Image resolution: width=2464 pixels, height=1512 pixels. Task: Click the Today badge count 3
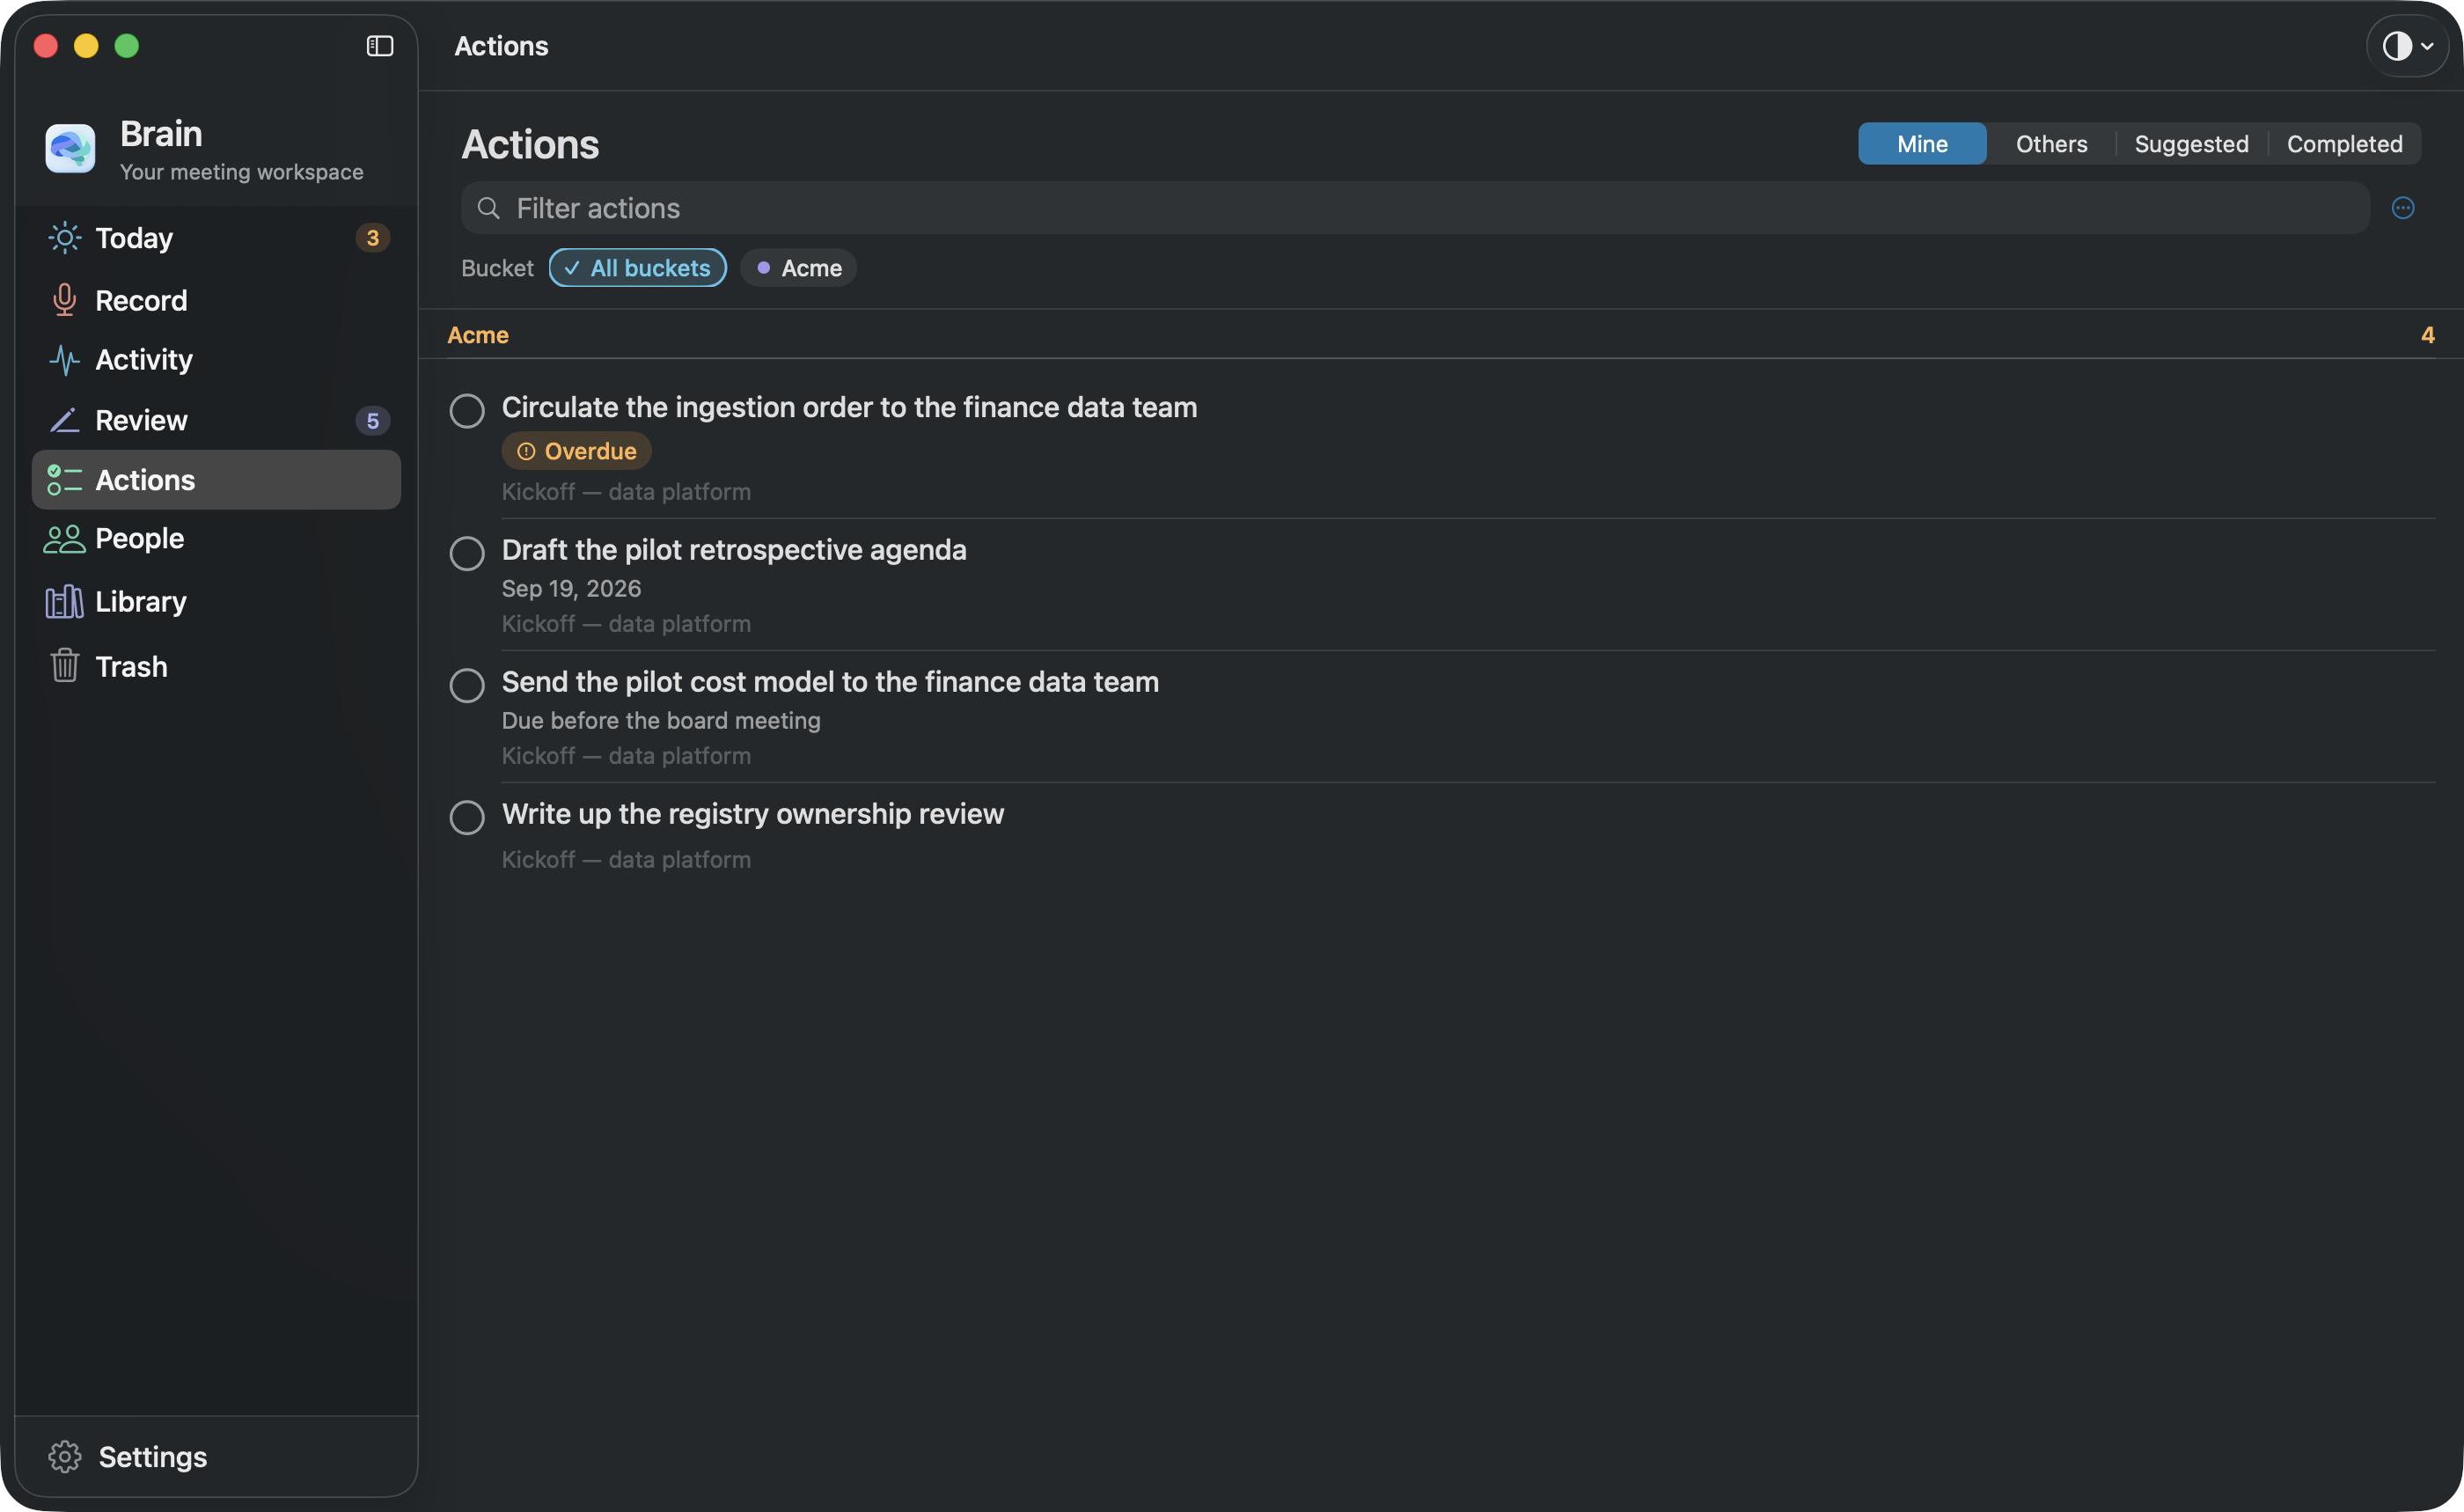[372, 238]
